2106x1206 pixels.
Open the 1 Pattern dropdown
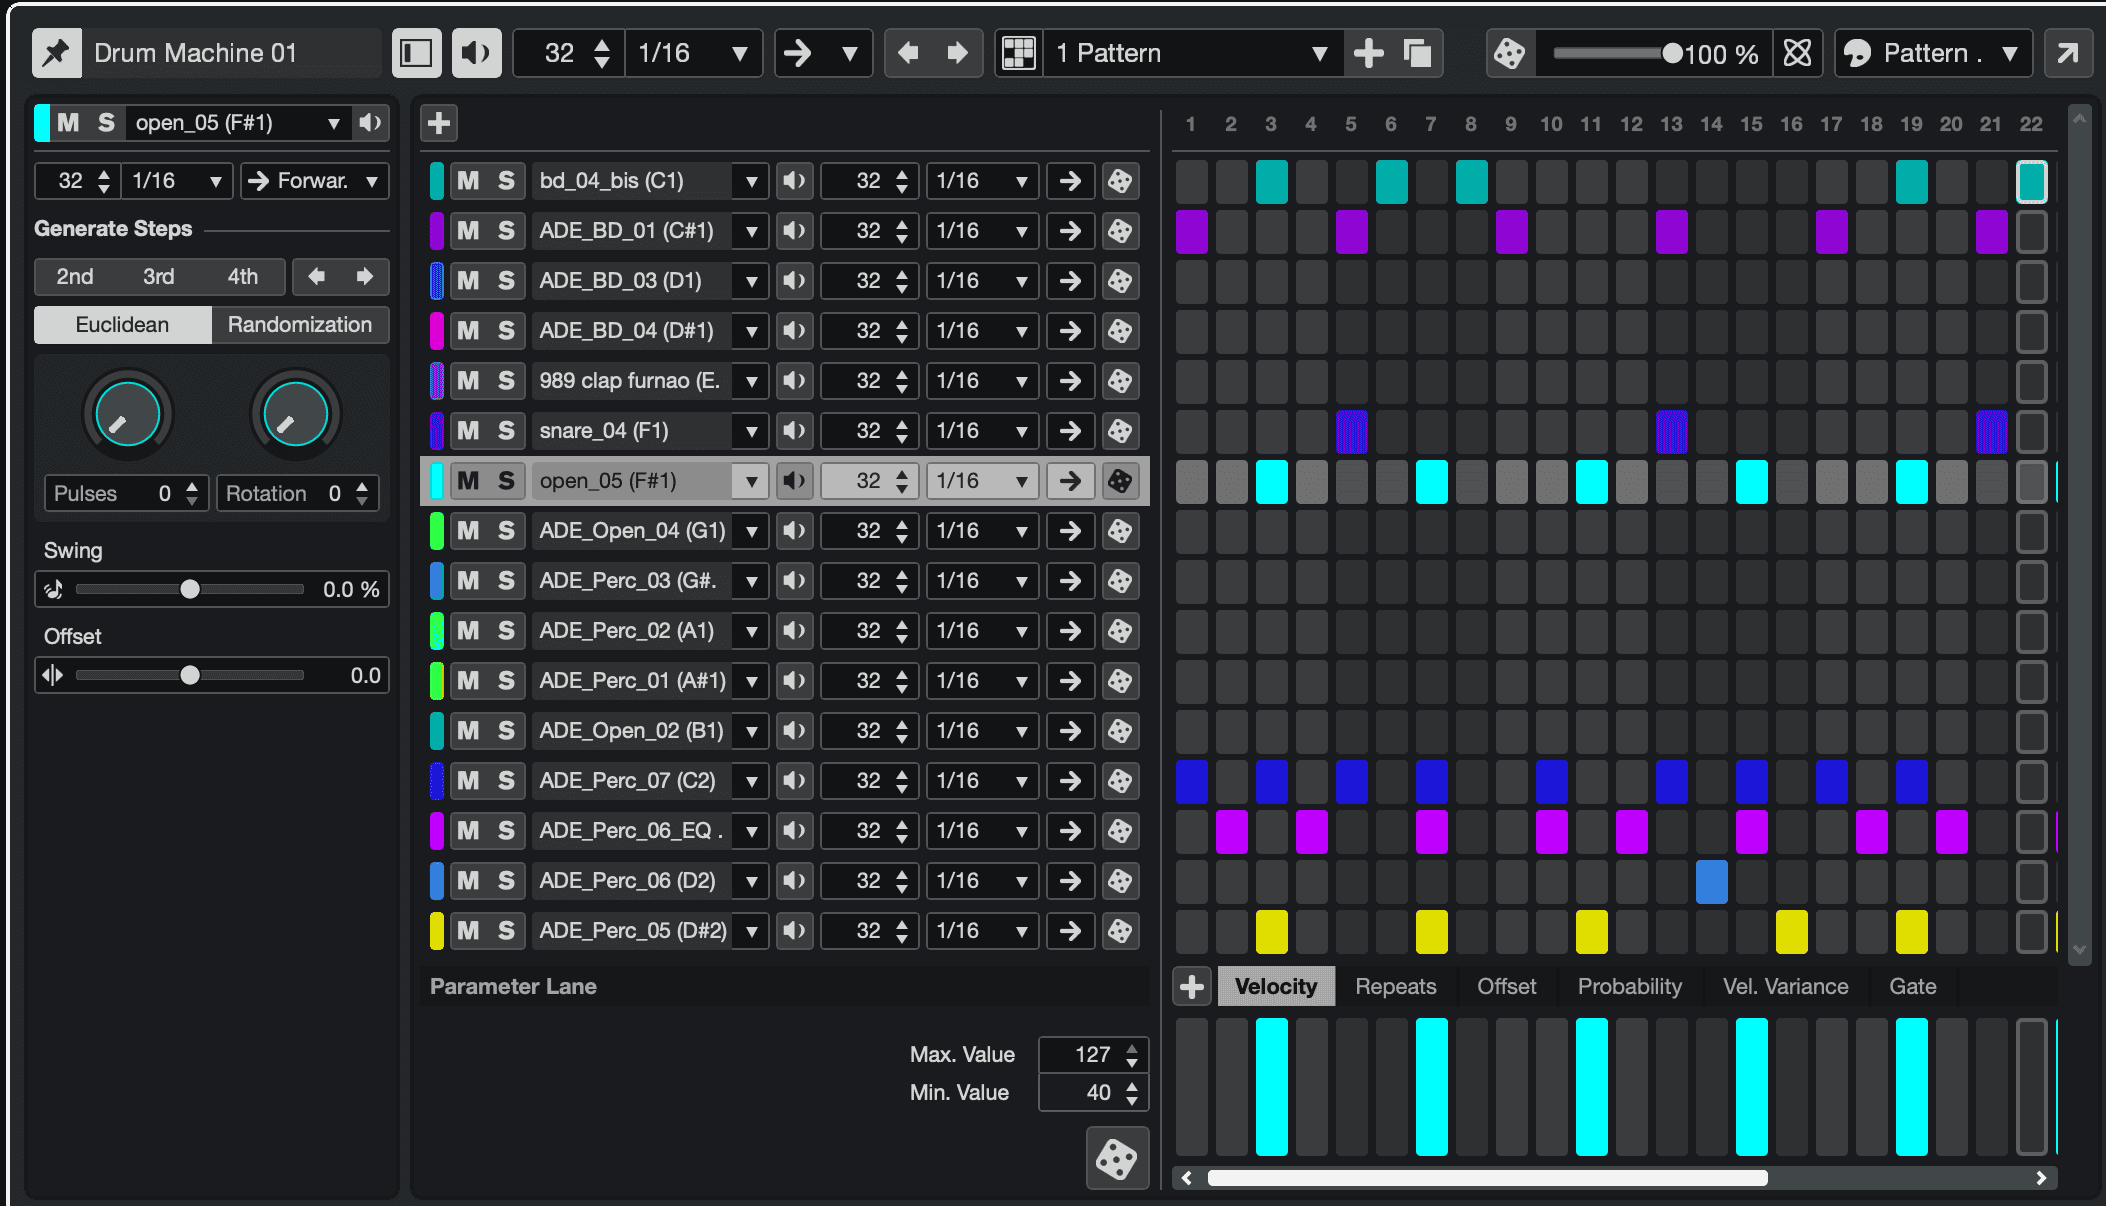1194,53
